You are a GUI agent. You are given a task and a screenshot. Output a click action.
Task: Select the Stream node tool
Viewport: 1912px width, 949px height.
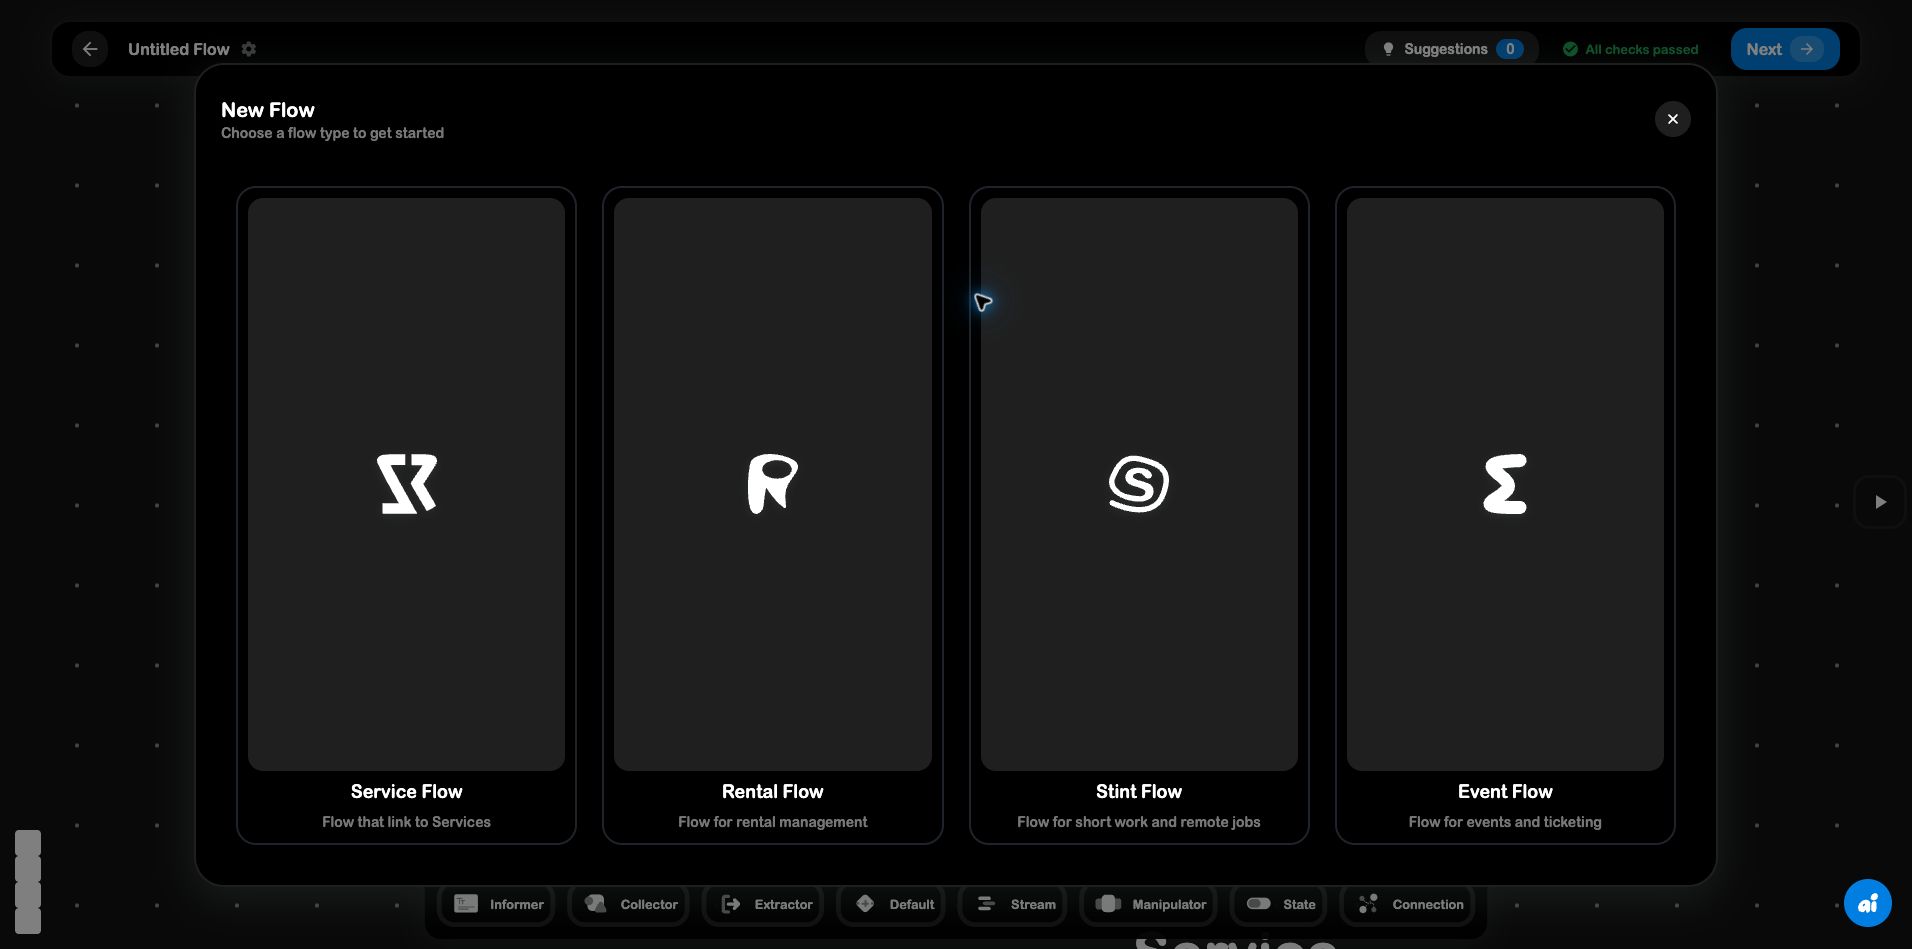pyautogui.click(x=1015, y=904)
